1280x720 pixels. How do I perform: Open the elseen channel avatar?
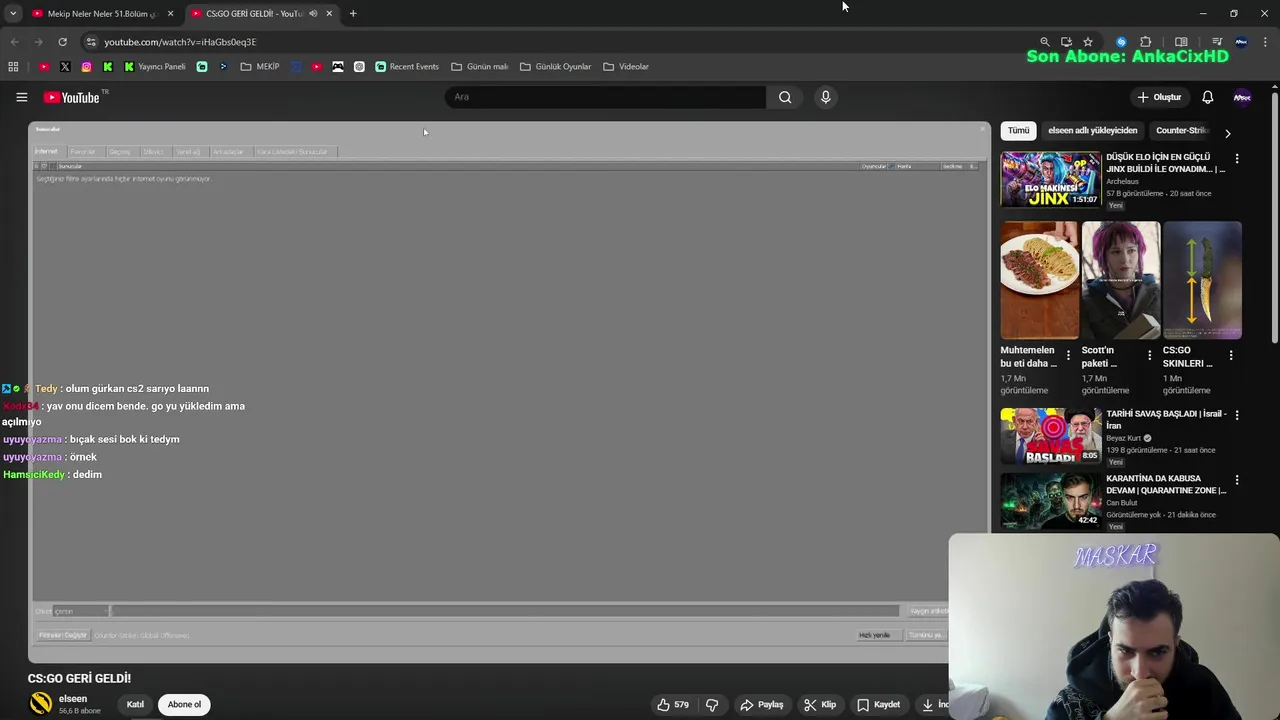click(41, 704)
